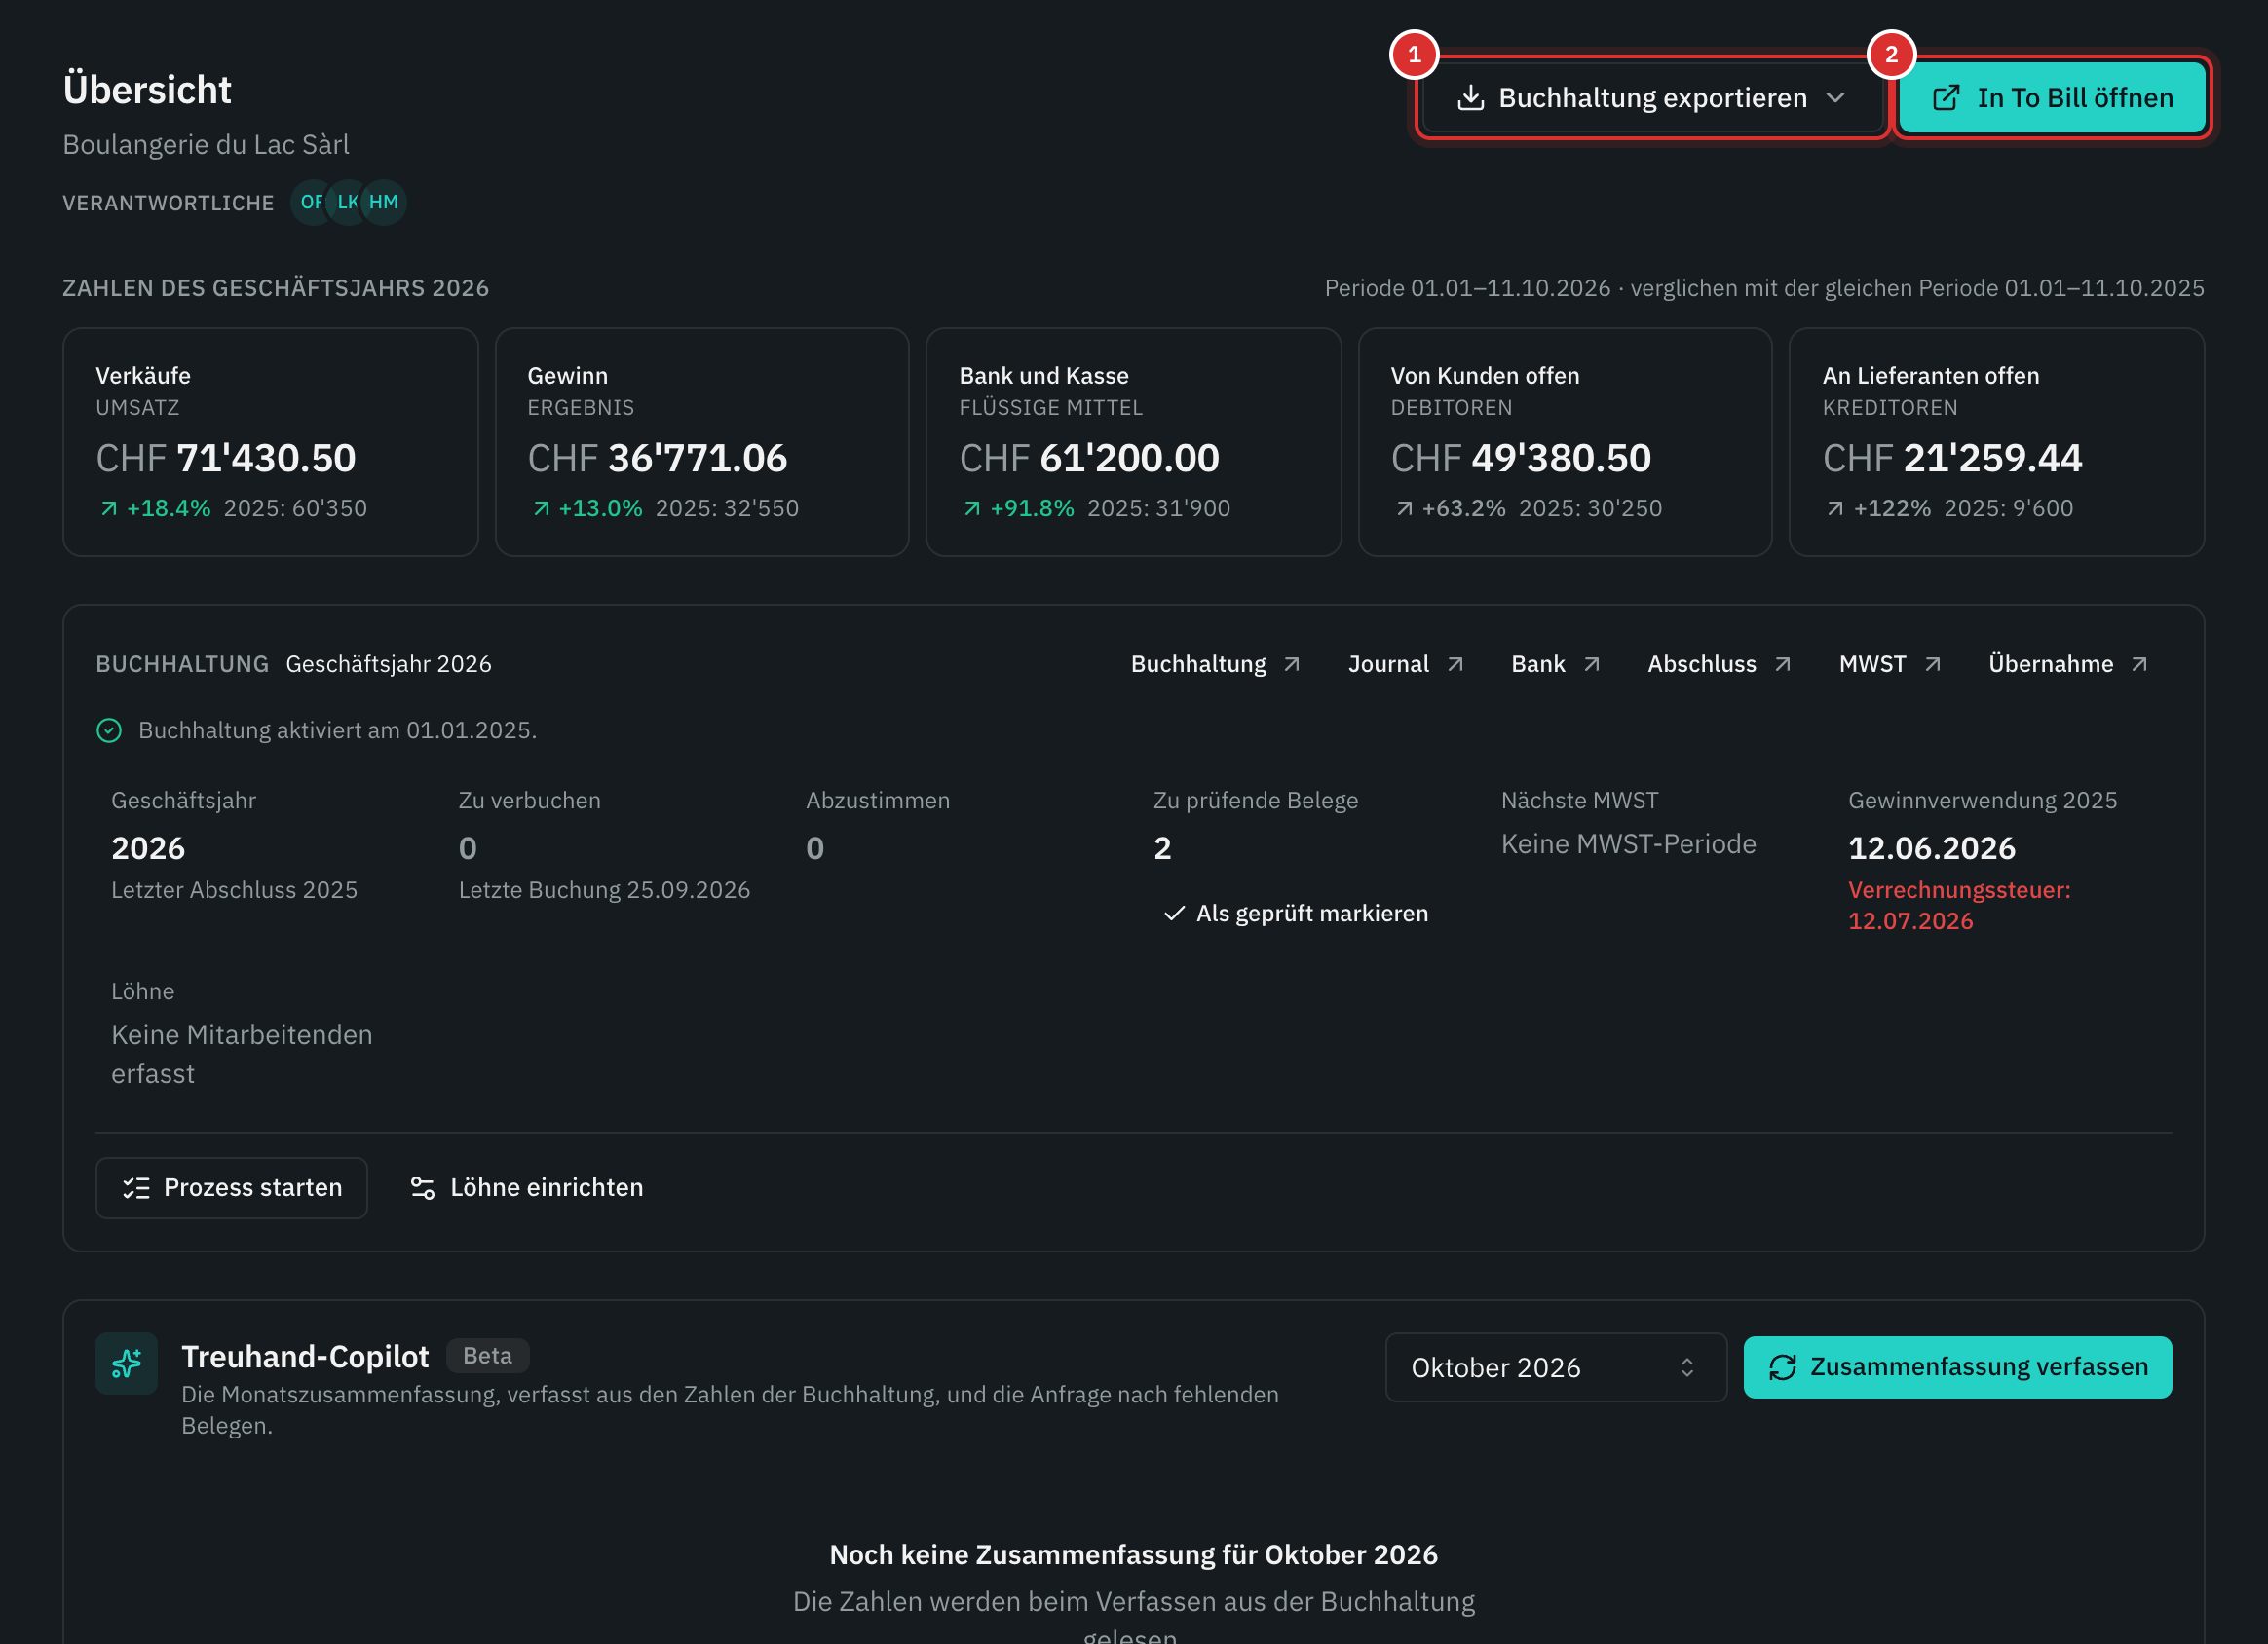Click the Beta badge next to Treuhand-Copilot
Viewport: 2268px width, 1644px height.
pyautogui.click(x=488, y=1356)
